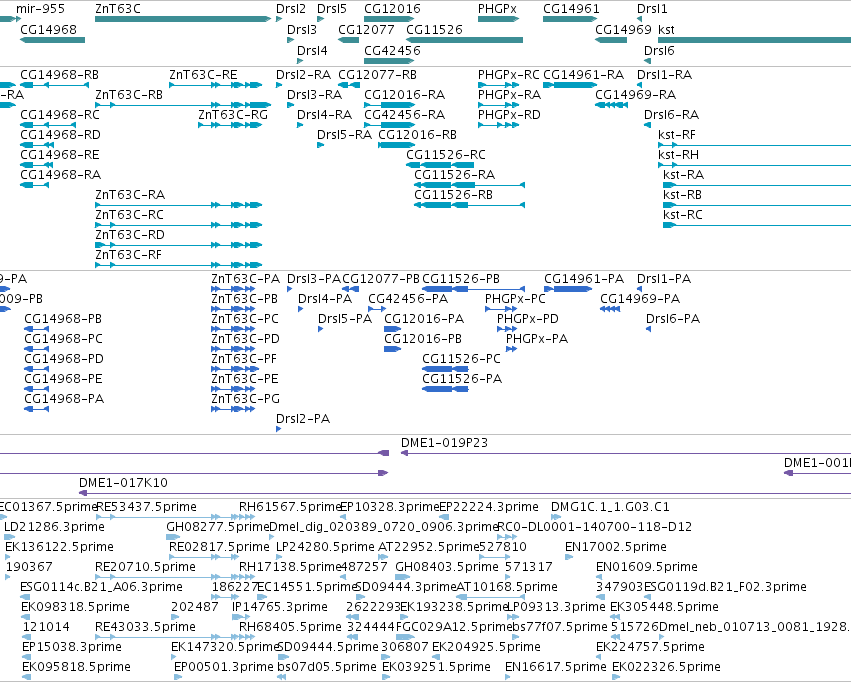Screen dimensions: 851x682
Task: Open the CG14968 gene label
Action: [48, 29]
